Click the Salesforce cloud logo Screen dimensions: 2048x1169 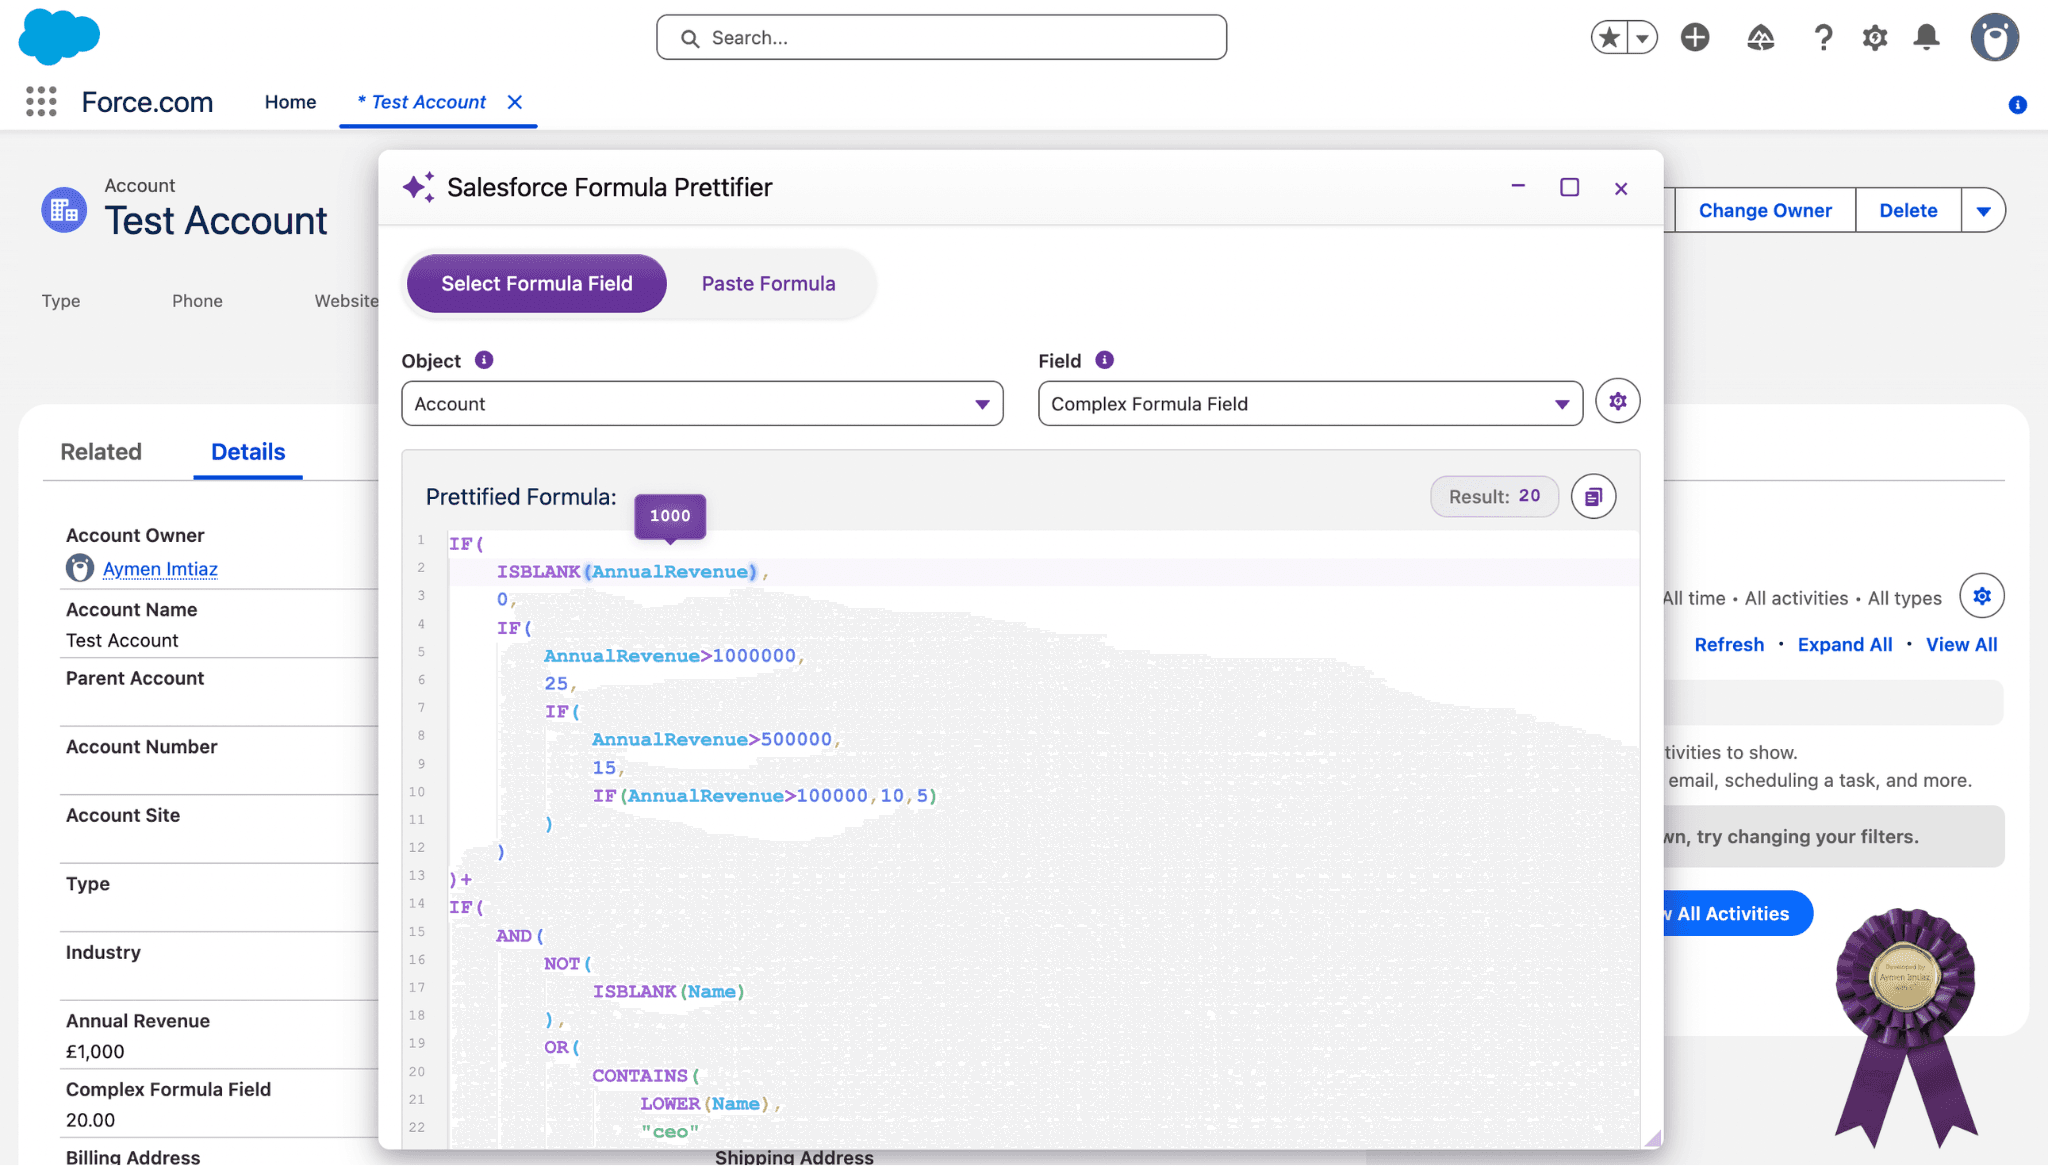[x=60, y=36]
